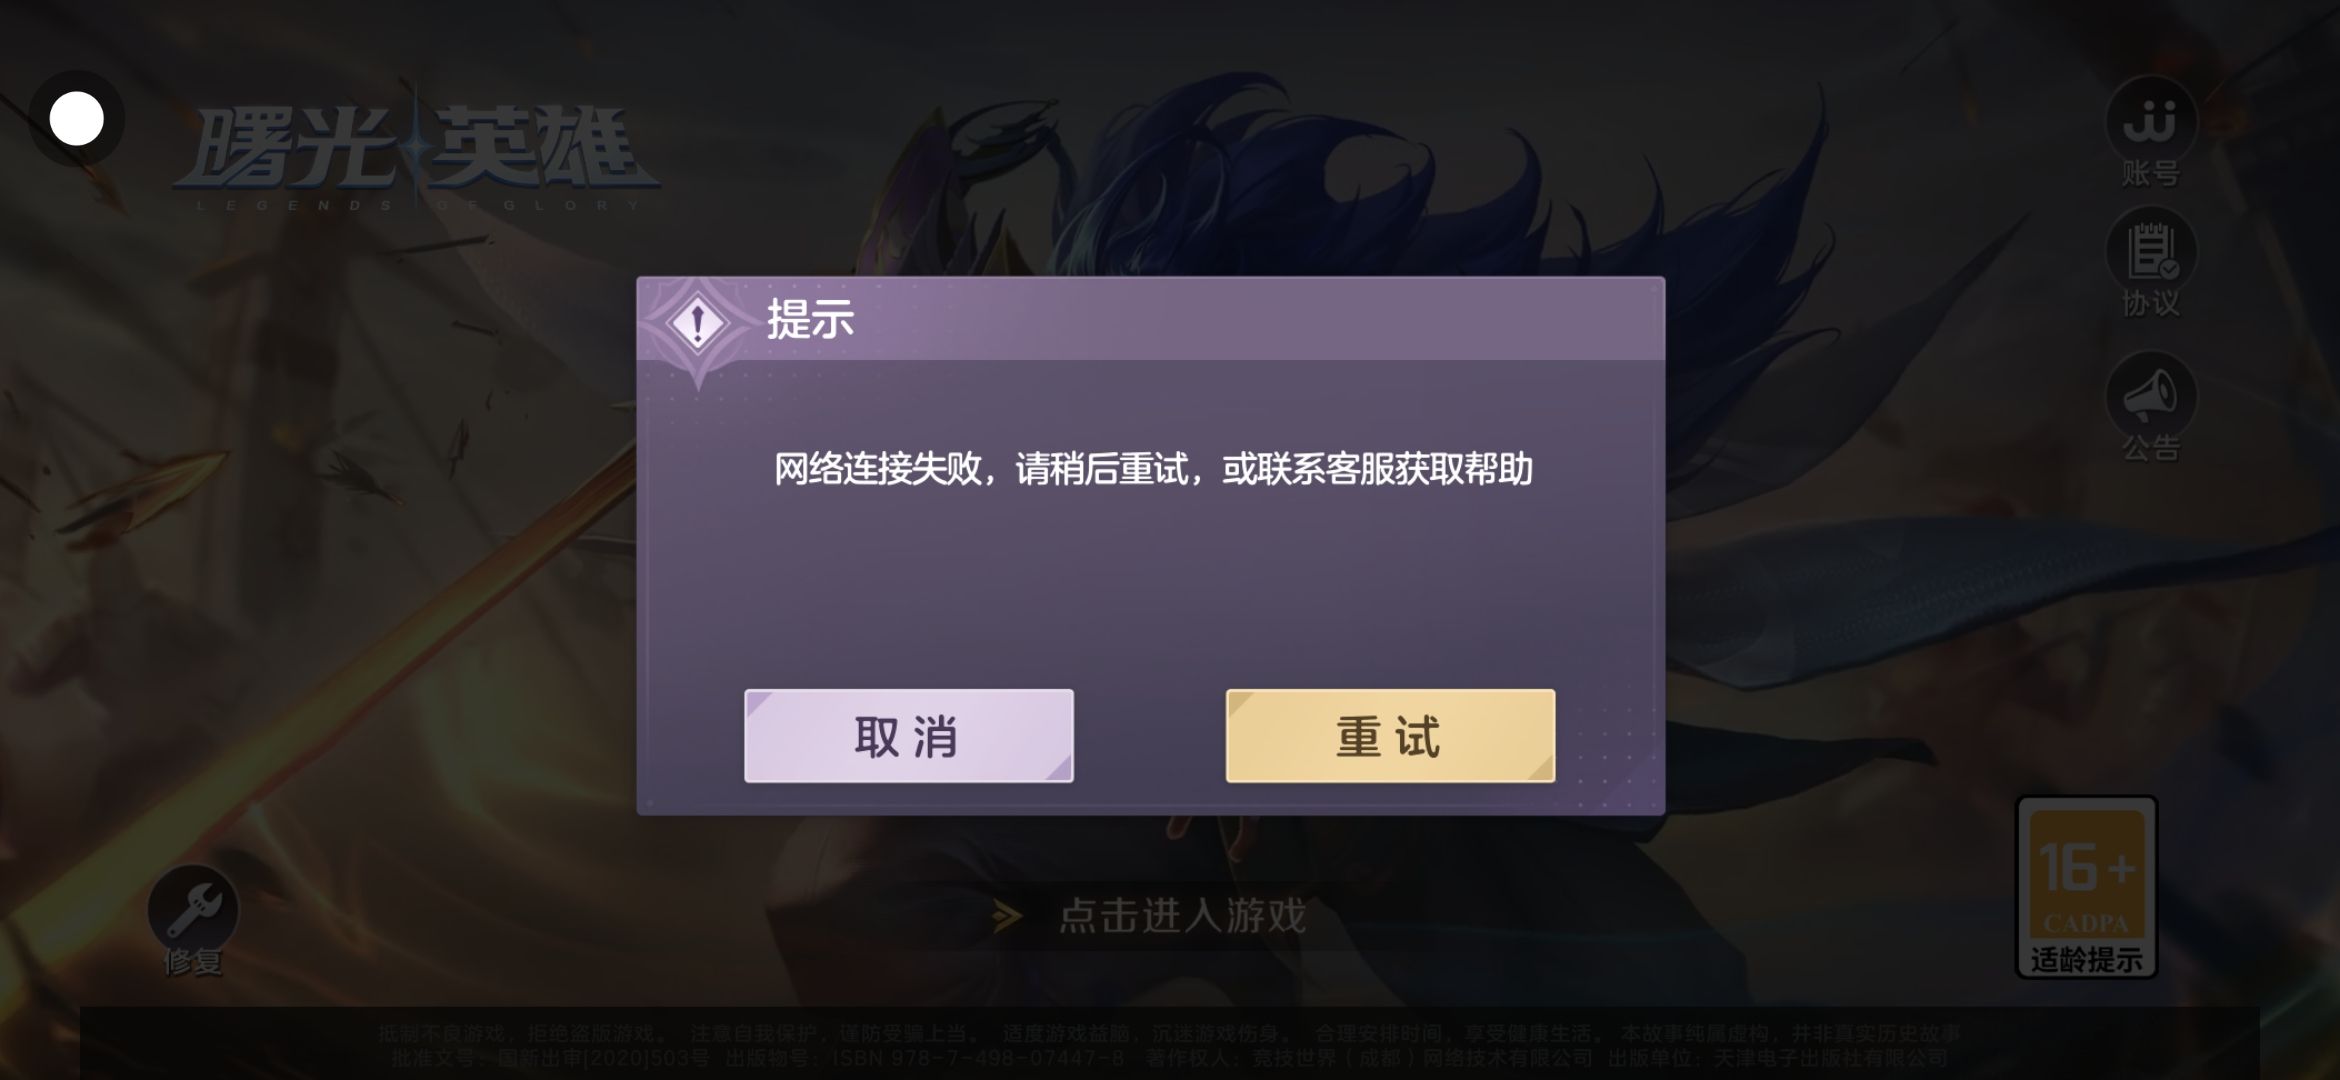Click the health gaming advisory footer line
This screenshot has width=2340, height=1080.
tap(1169, 1033)
